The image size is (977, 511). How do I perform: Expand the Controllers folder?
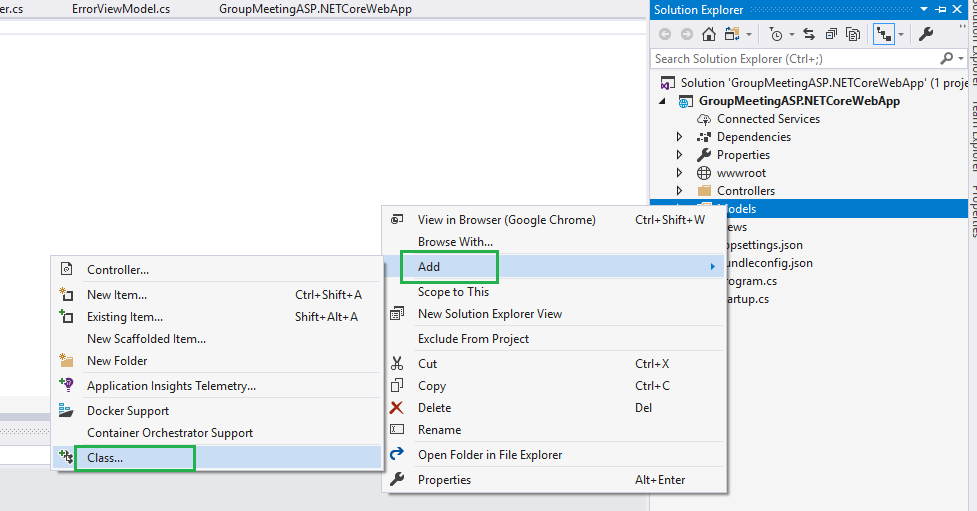(680, 191)
